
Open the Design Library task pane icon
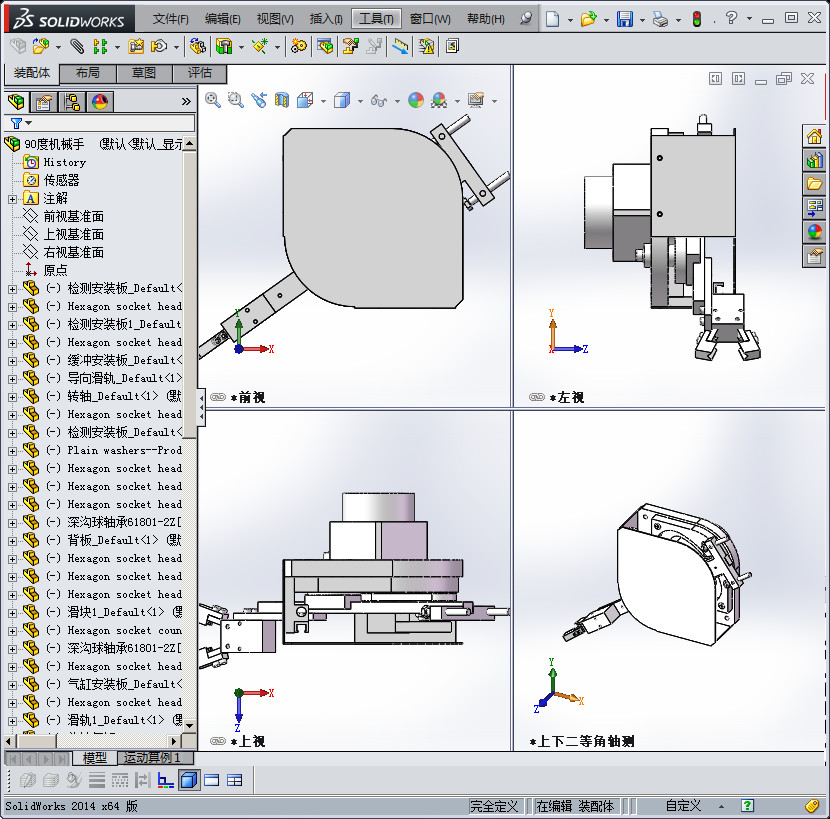(814, 160)
